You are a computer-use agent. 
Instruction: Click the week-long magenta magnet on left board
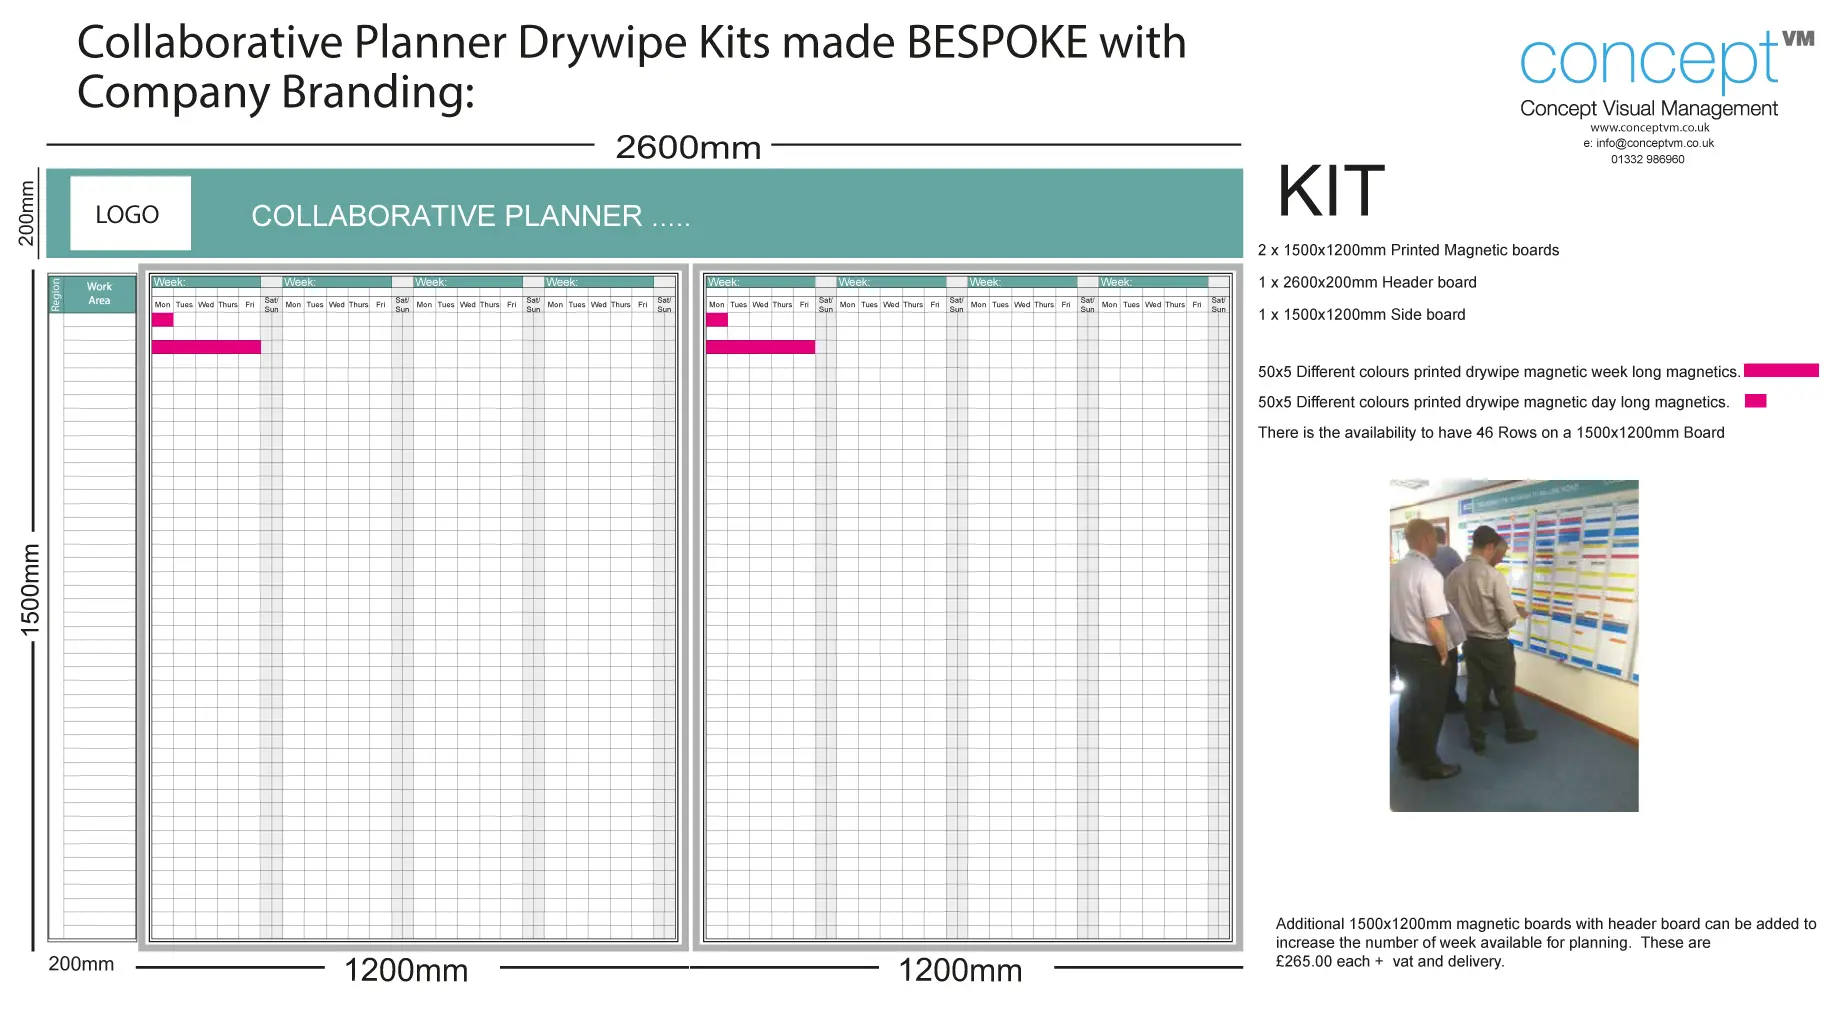pos(206,347)
